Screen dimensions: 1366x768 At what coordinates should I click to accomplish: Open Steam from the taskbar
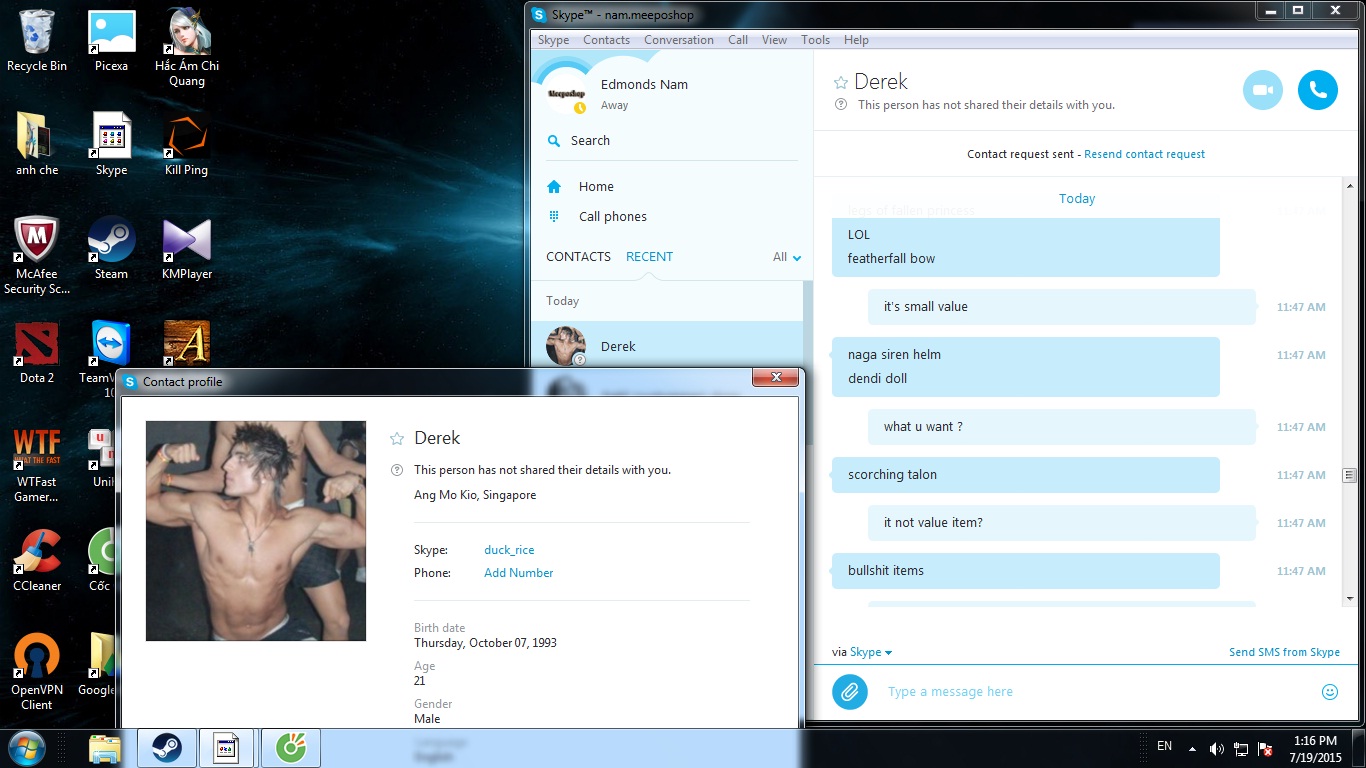coord(166,748)
